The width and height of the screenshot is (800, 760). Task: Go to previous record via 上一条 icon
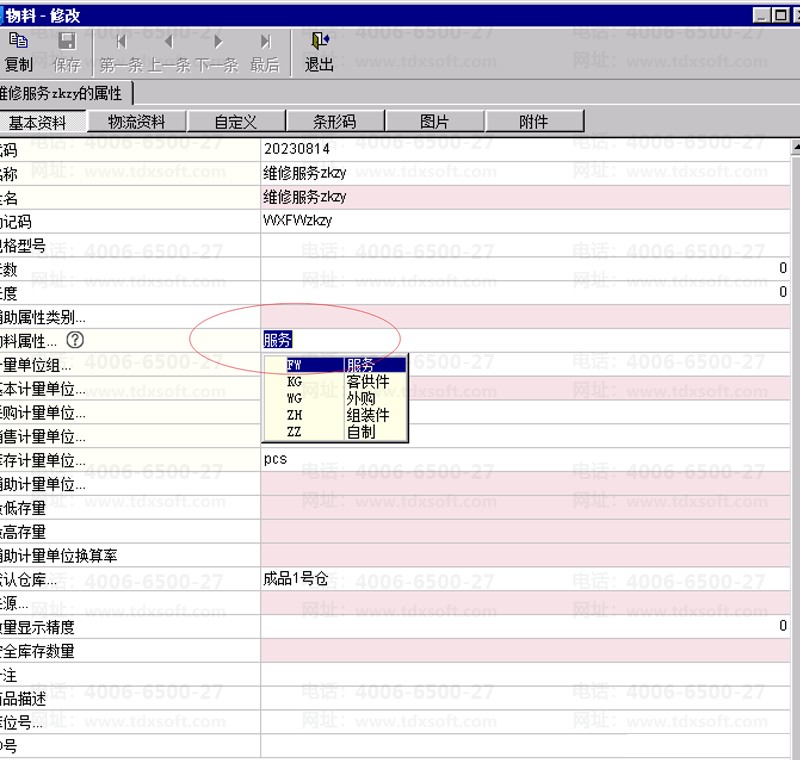point(168,41)
